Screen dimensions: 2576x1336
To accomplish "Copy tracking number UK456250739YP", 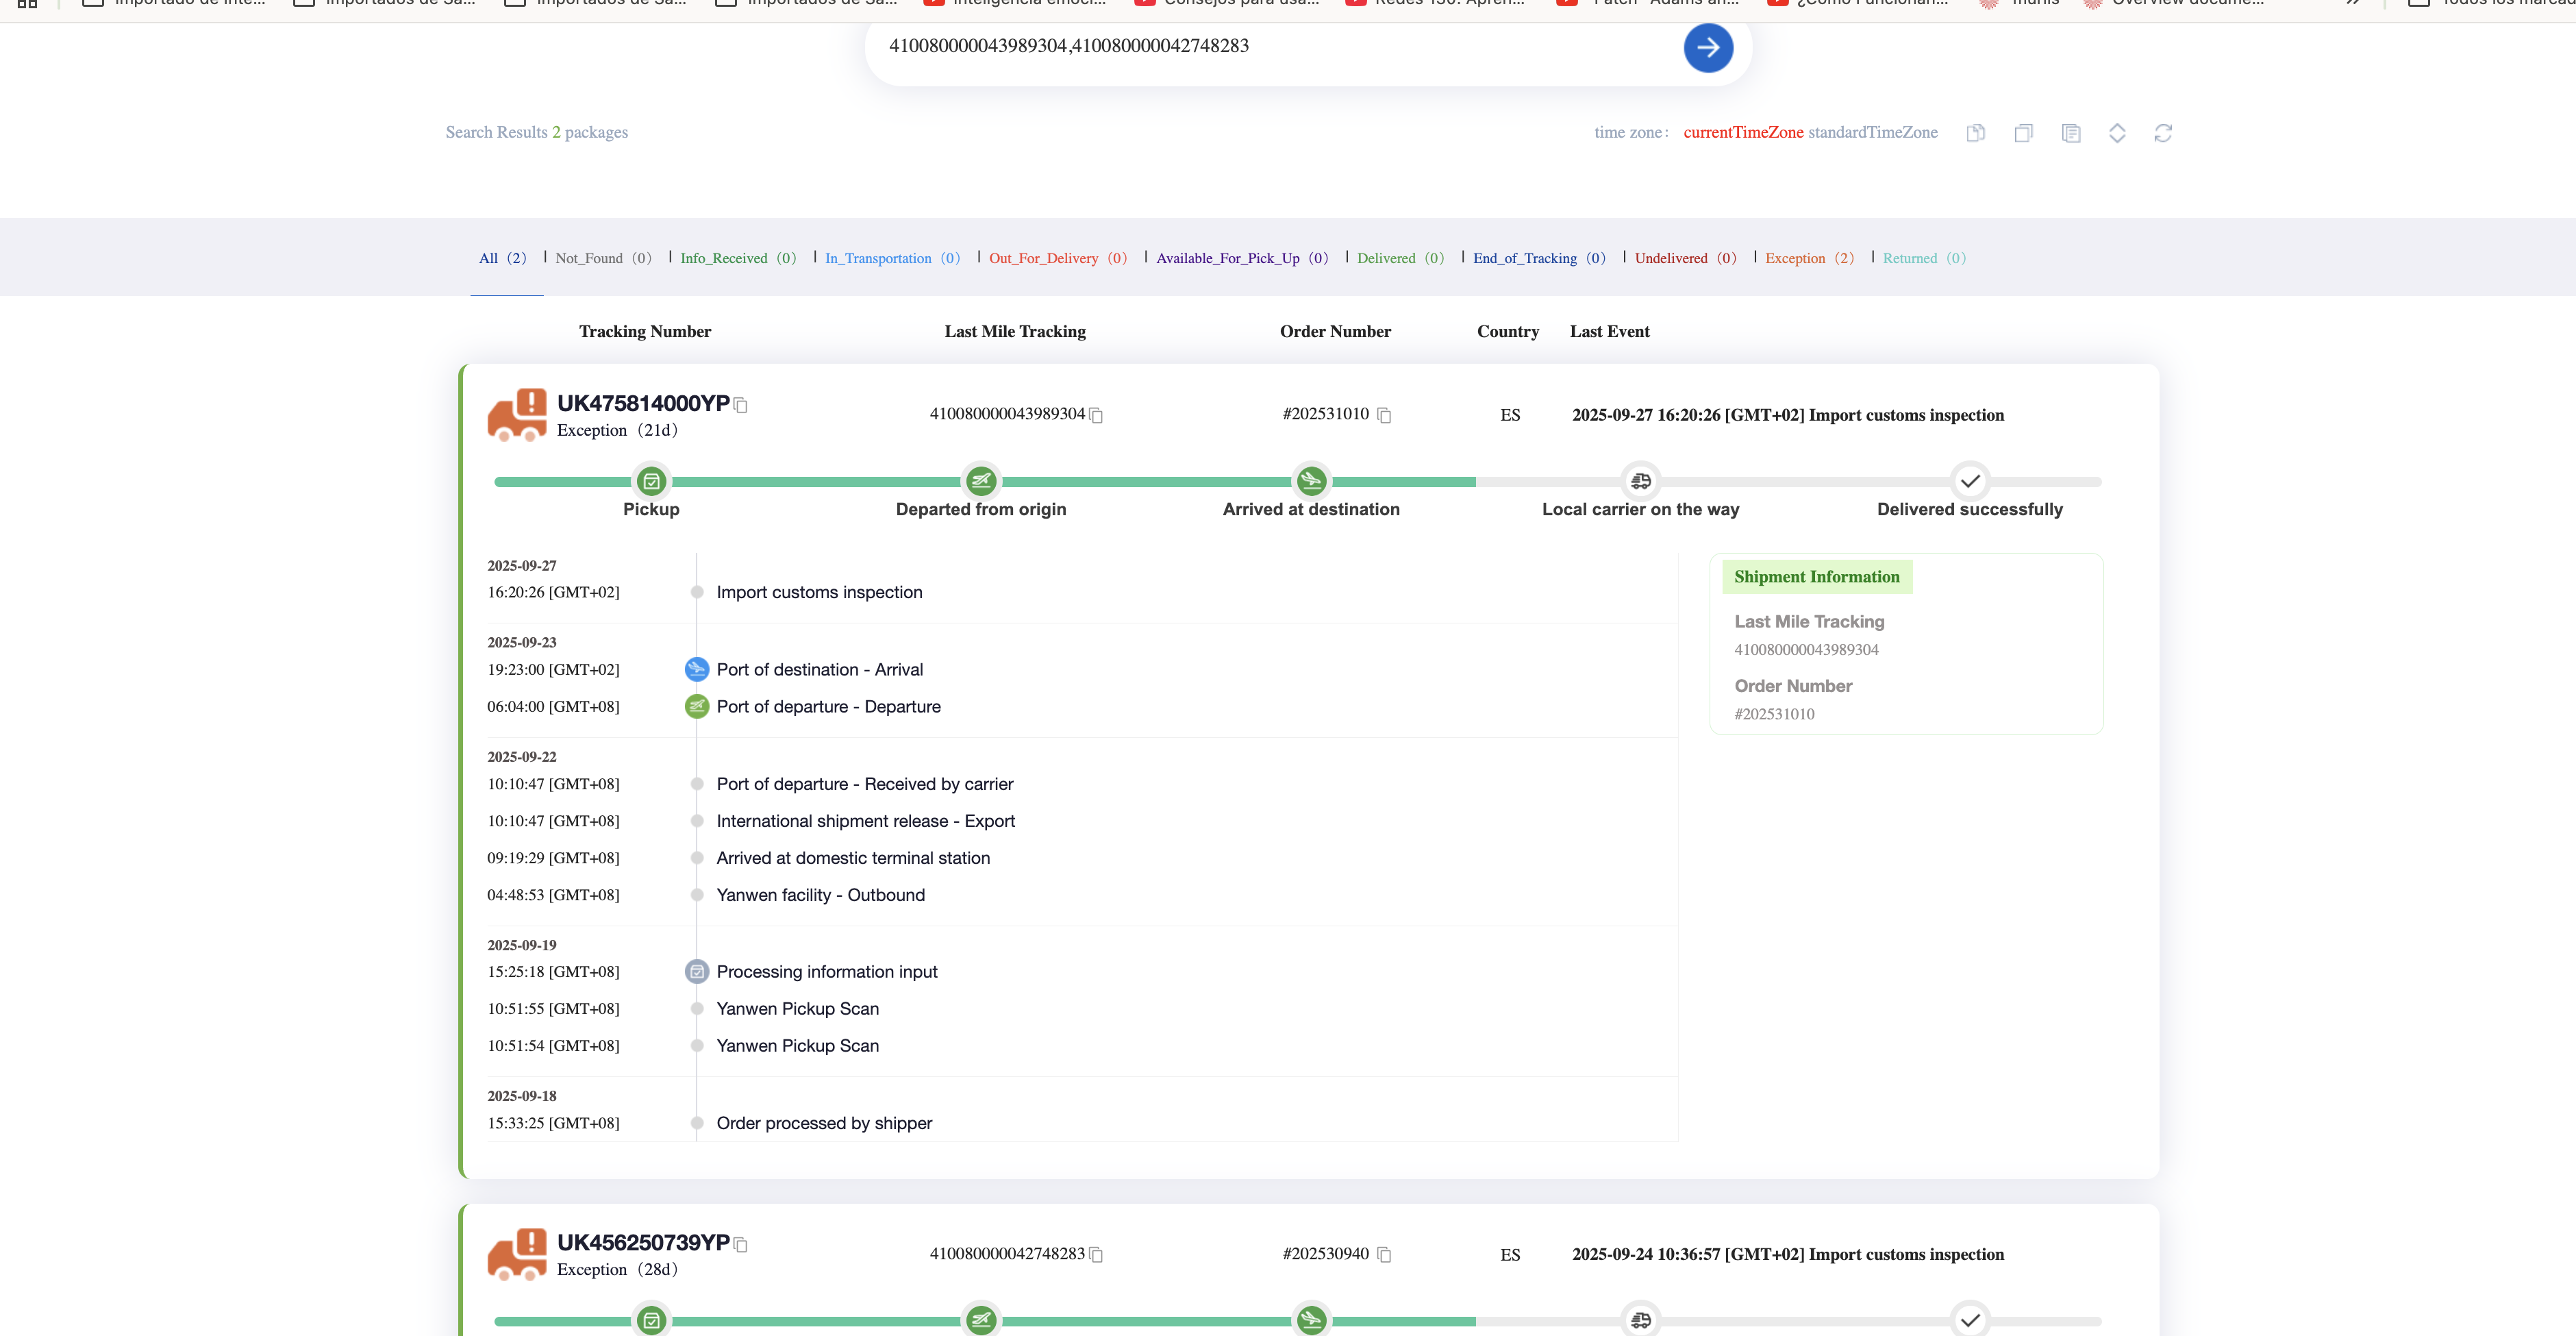I will [x=741, y=1245].
